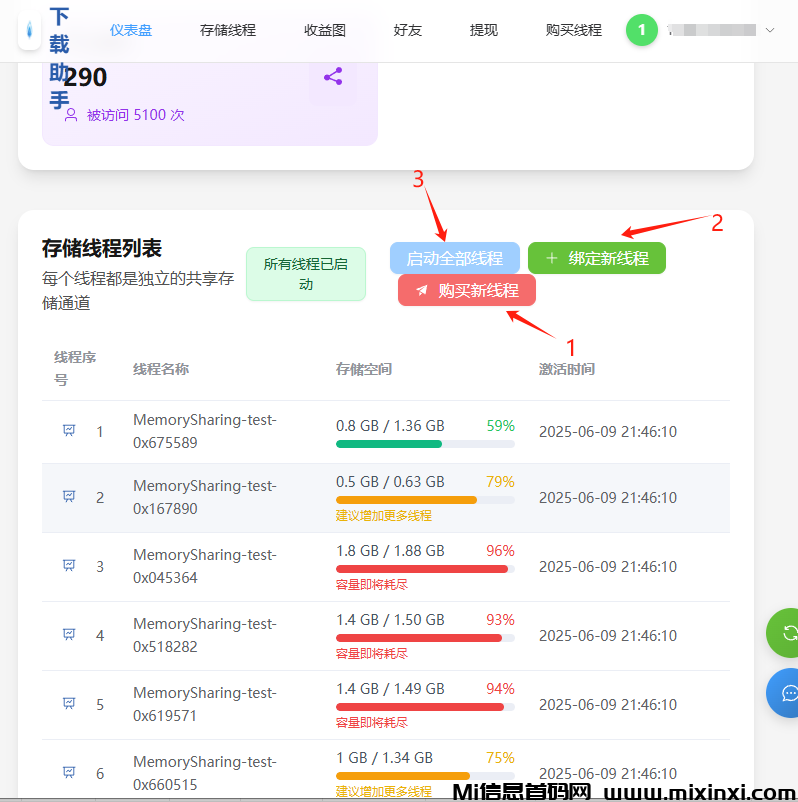The height and width of the screenshot is (802, 798).
Task: Go to the 收益图 tab
Action: (325, 30)
